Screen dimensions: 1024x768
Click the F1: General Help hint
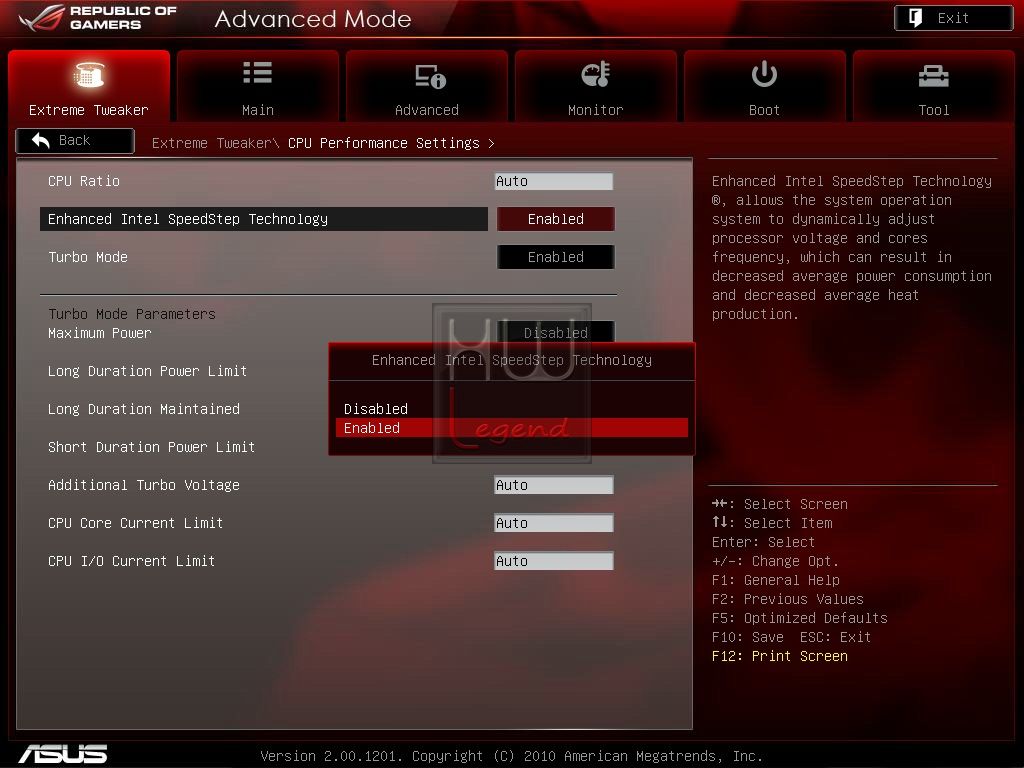coord(776,580)
